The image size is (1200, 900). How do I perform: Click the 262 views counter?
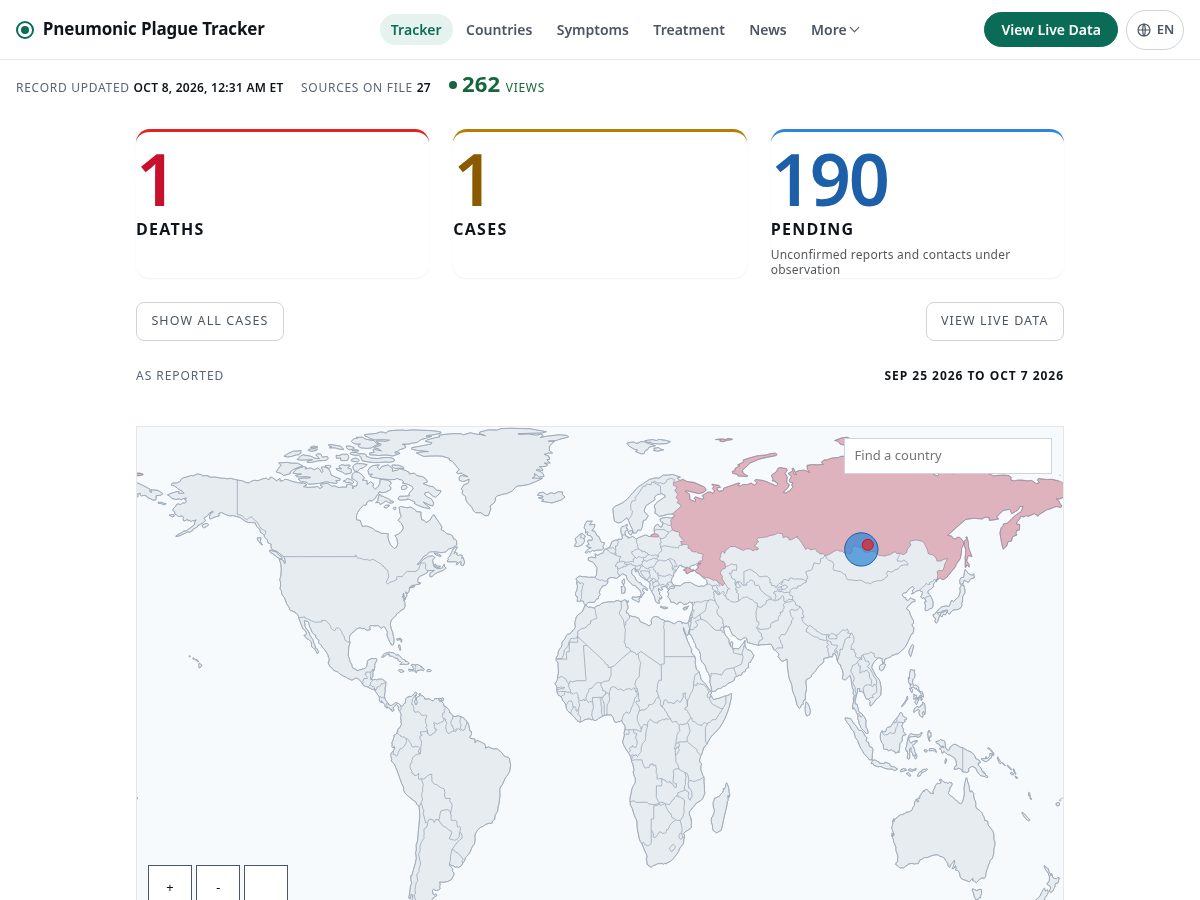[x=497, y=86]
